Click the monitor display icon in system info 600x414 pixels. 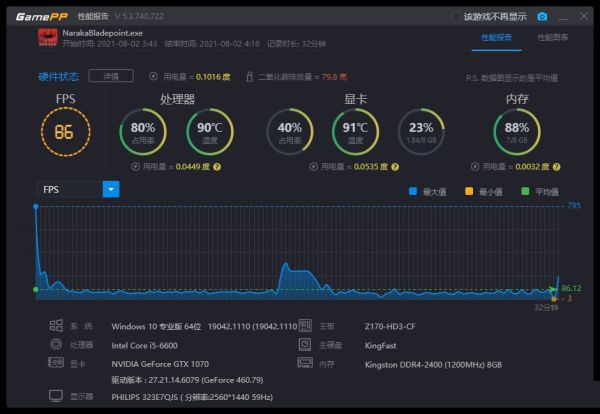click(57, 397)
